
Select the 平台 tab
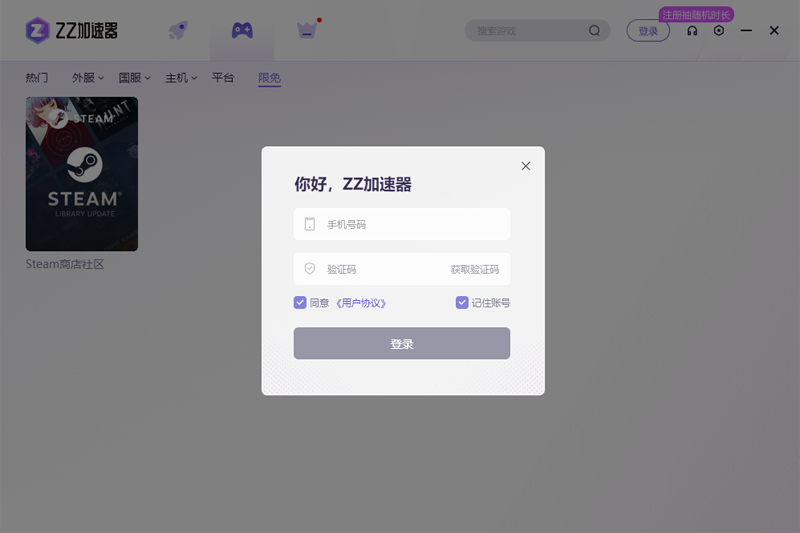pyautogui.click(x=223, y=77)
